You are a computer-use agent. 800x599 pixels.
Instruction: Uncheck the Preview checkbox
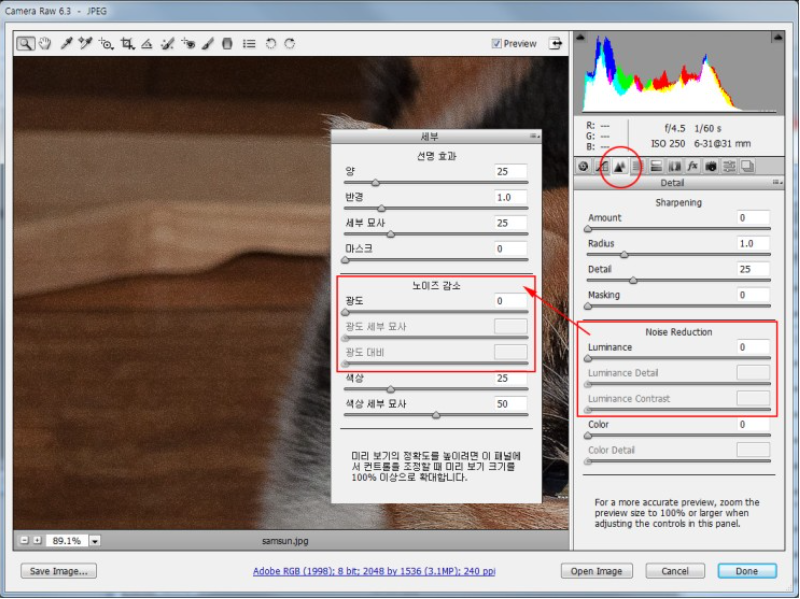point(497,44)
